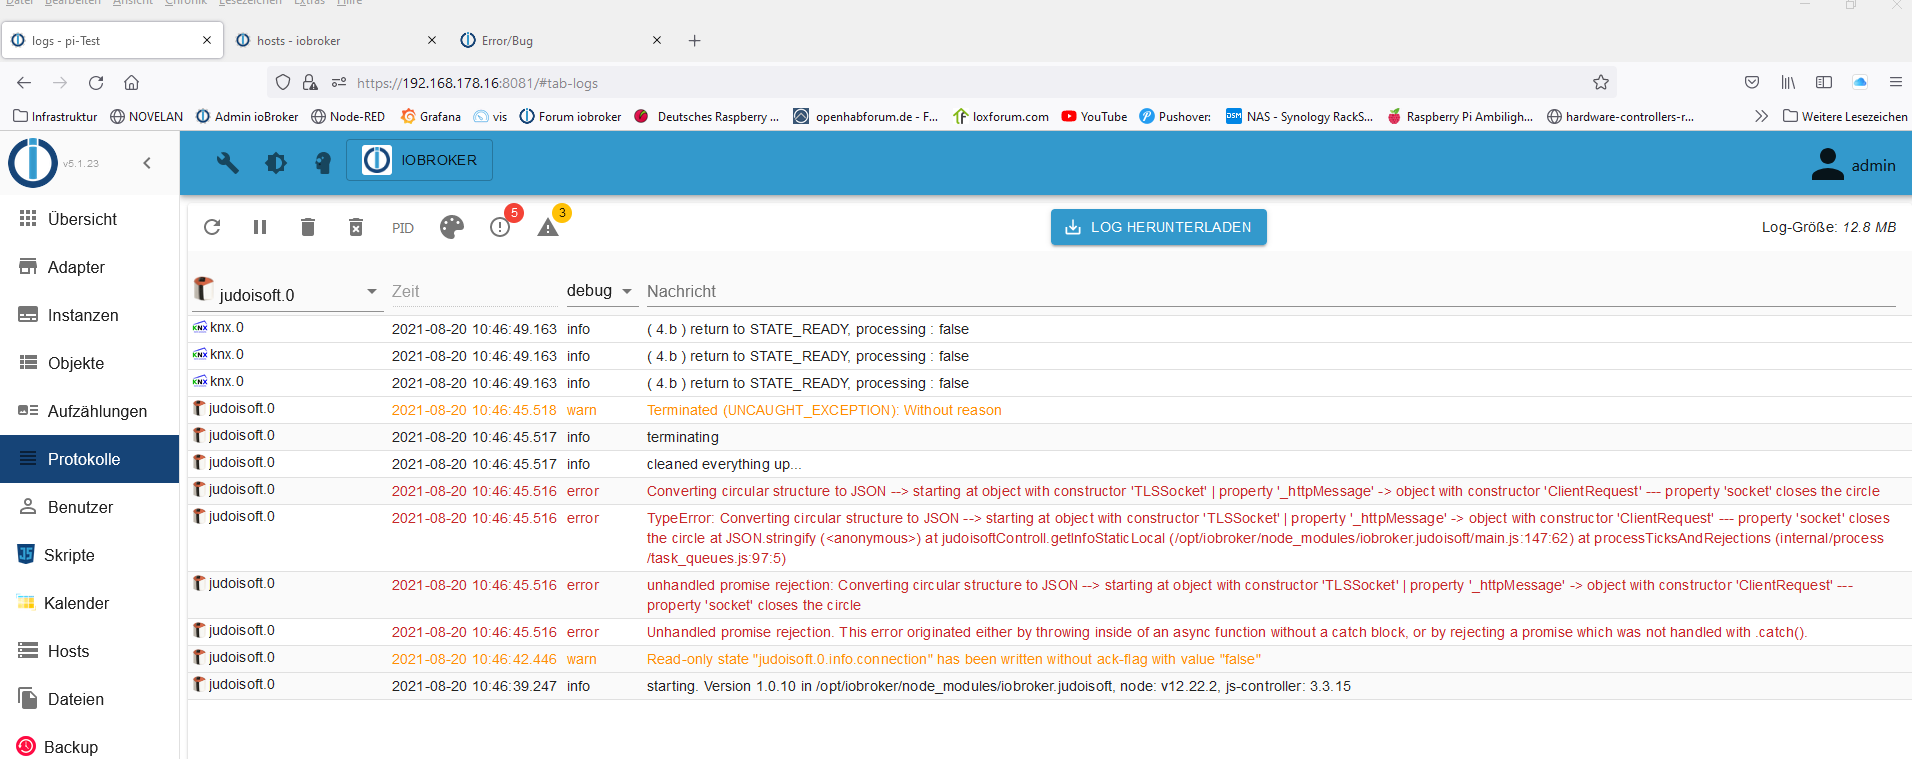This screenshot has width=1912, height=759.
Task: Refresh the log list
Action: tap(212, 227)
